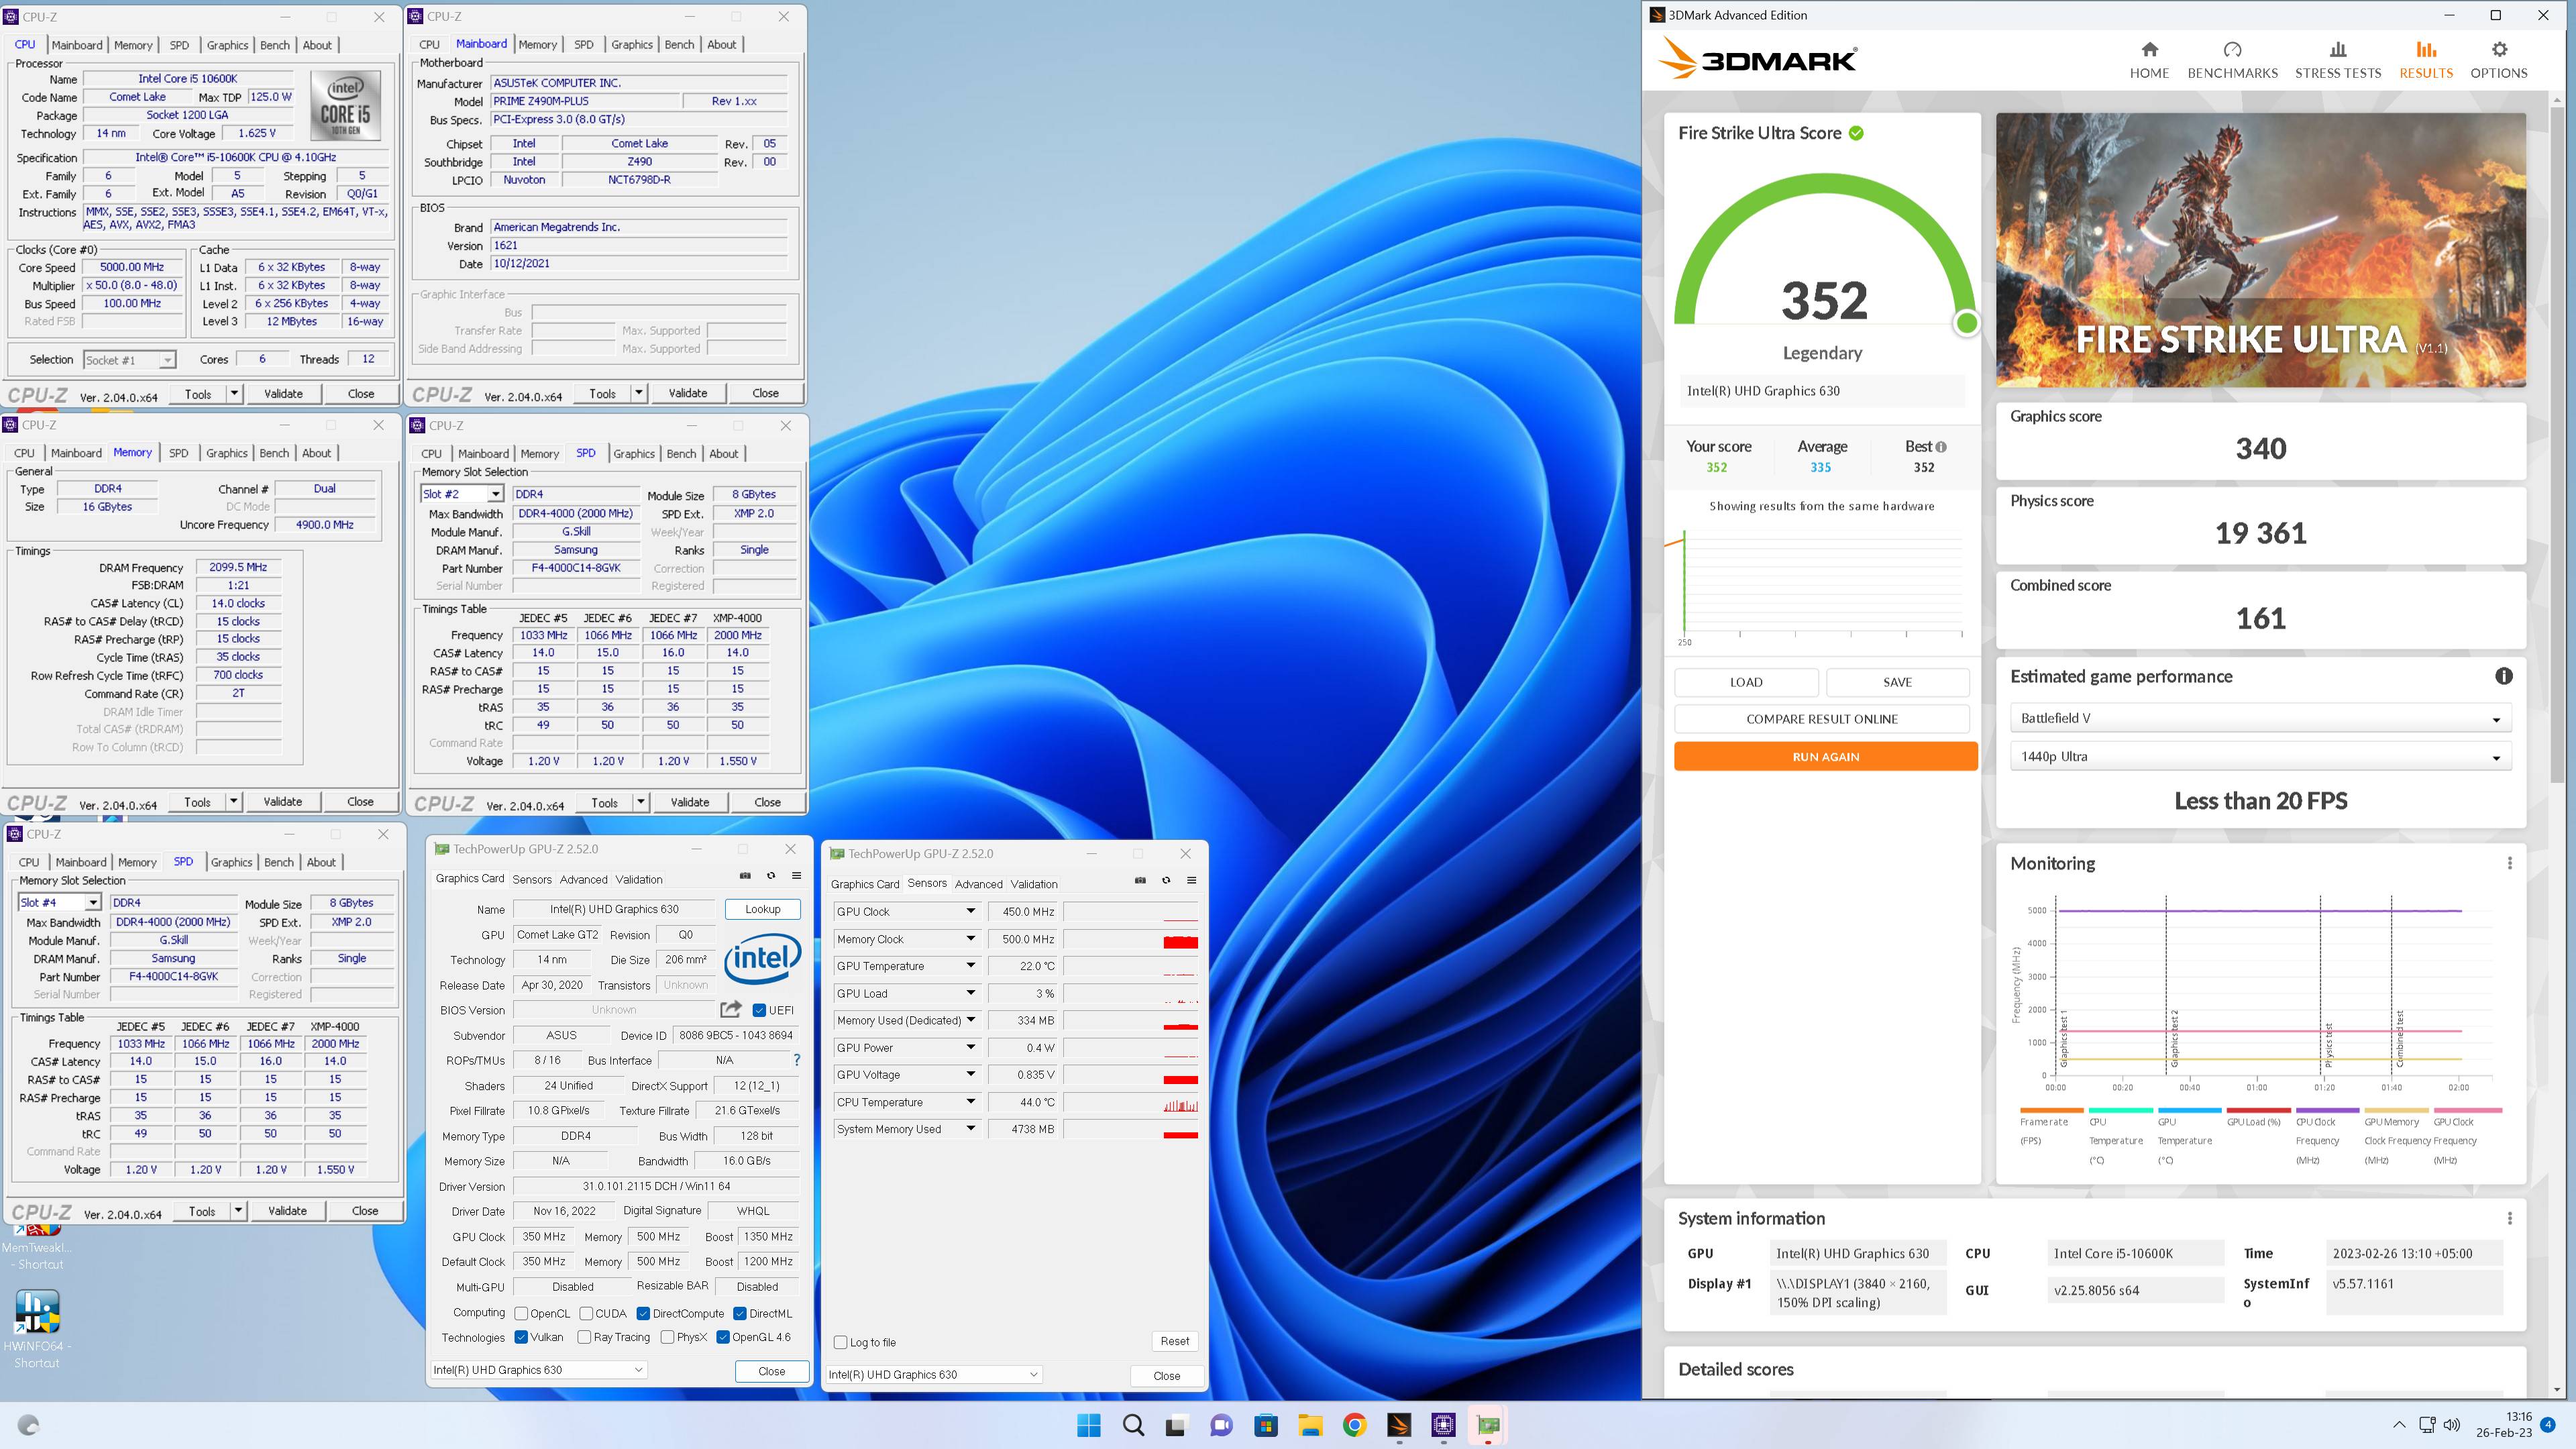Click Validate in CPU-Z Mainboard window
Screen dimensions: 2576x1449
(x=687, y=393)
